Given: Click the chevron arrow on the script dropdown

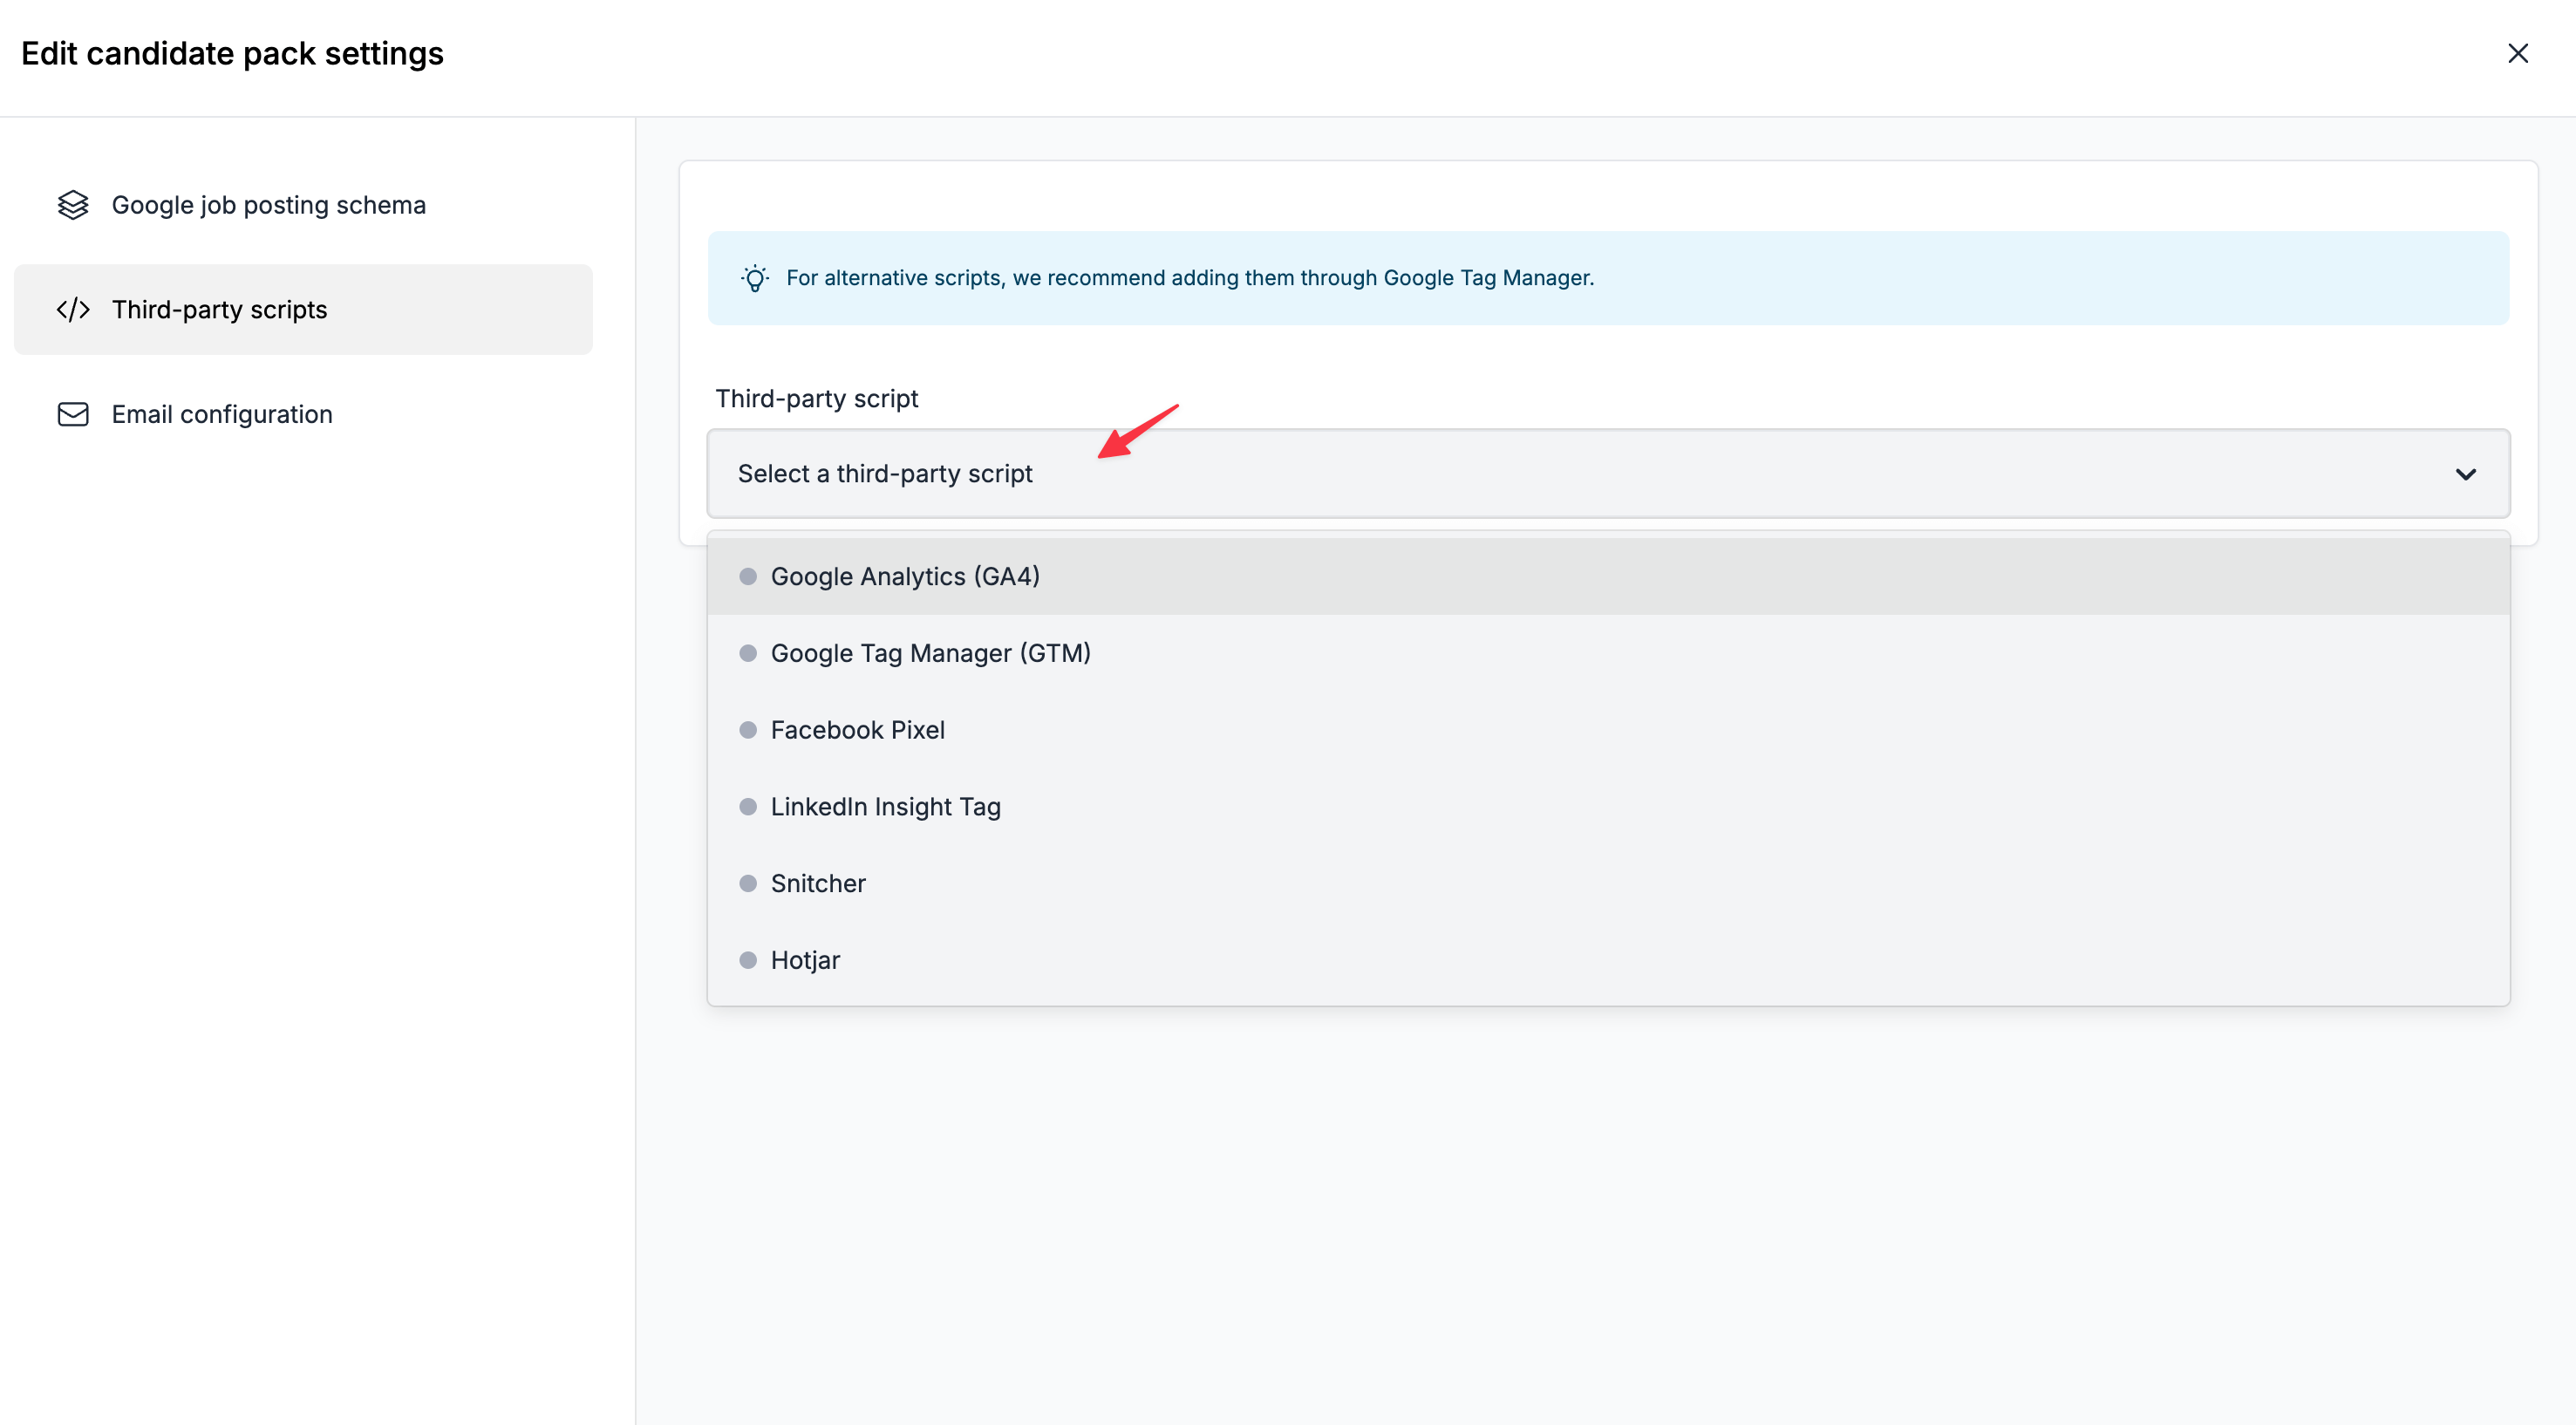Looking at the screenshot, I should point(2465,474).
